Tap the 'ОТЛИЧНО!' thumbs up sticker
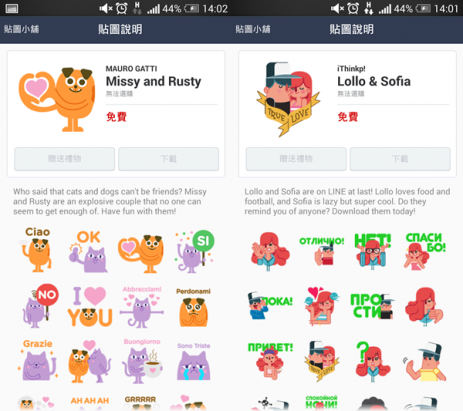 click(322, 251)
